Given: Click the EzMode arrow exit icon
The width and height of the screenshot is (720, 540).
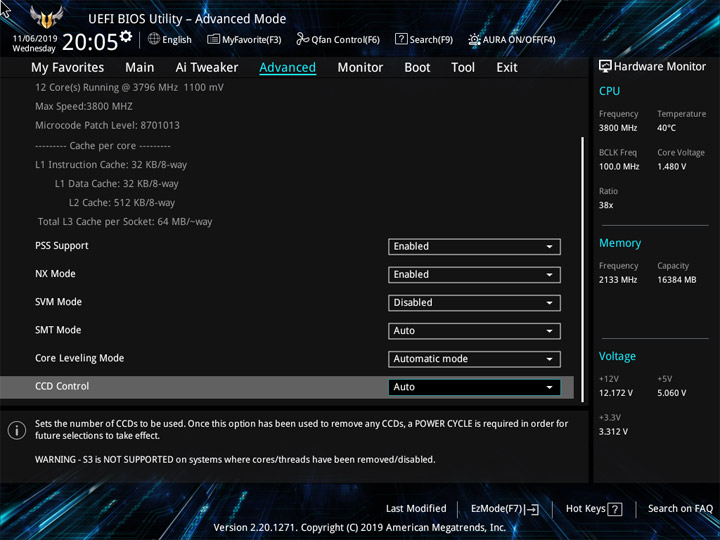Looking at the screenshot, I should point(532,509).
